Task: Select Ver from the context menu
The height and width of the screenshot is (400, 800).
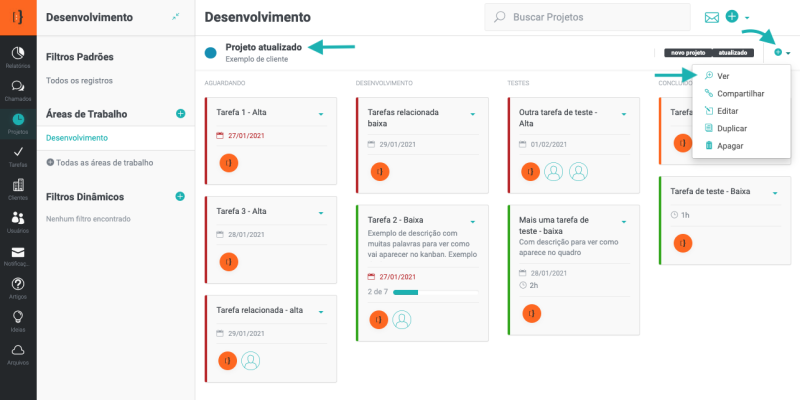Action: [723, 76]
